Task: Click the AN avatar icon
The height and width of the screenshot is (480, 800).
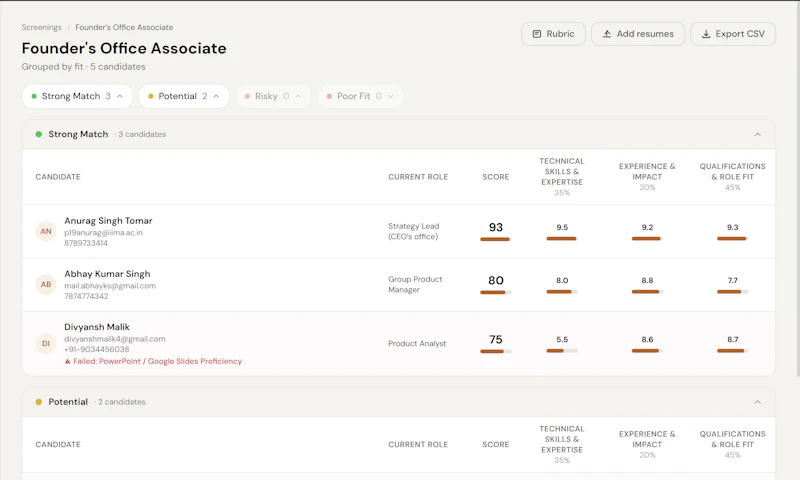Action: (x=46, y=231)
